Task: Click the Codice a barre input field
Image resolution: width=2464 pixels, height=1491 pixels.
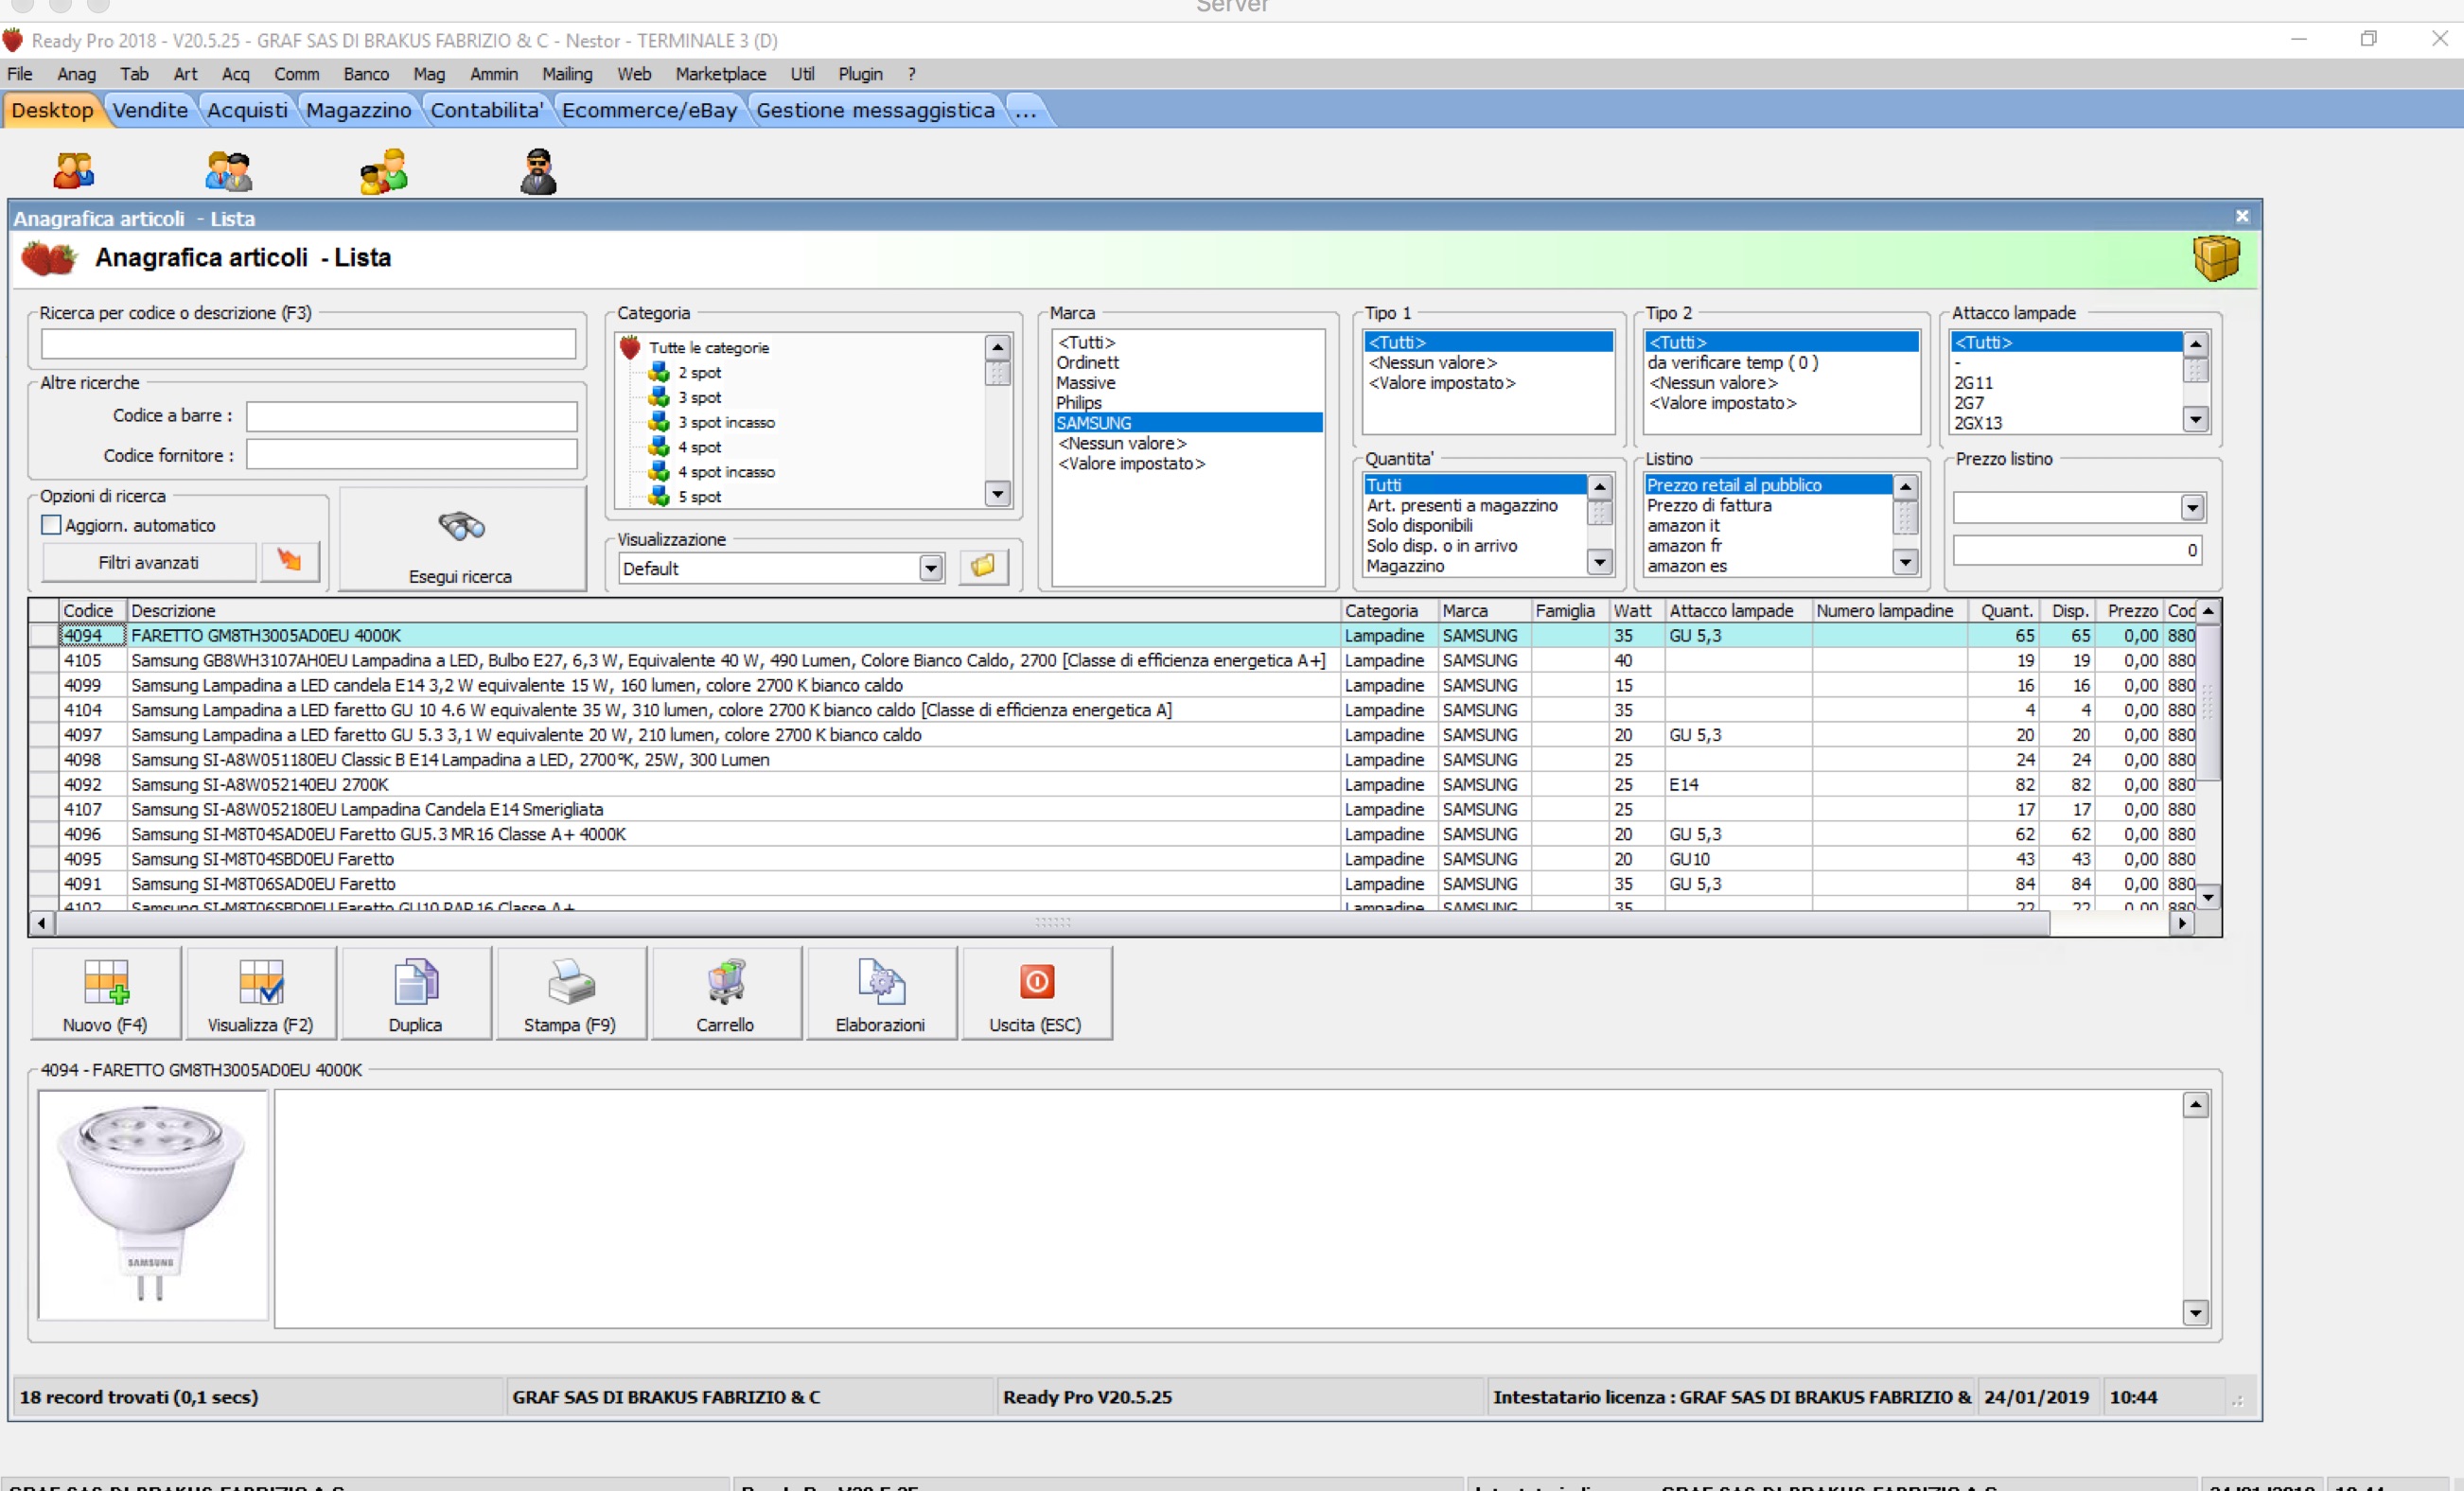Action: [x=411, y=416]
